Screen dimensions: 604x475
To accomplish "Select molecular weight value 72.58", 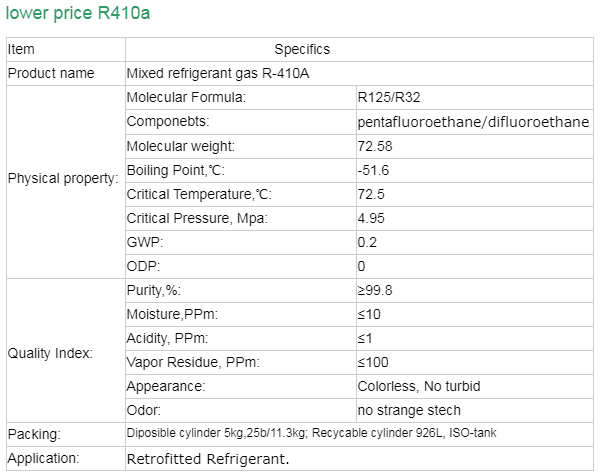I will (x=375, y=146).
